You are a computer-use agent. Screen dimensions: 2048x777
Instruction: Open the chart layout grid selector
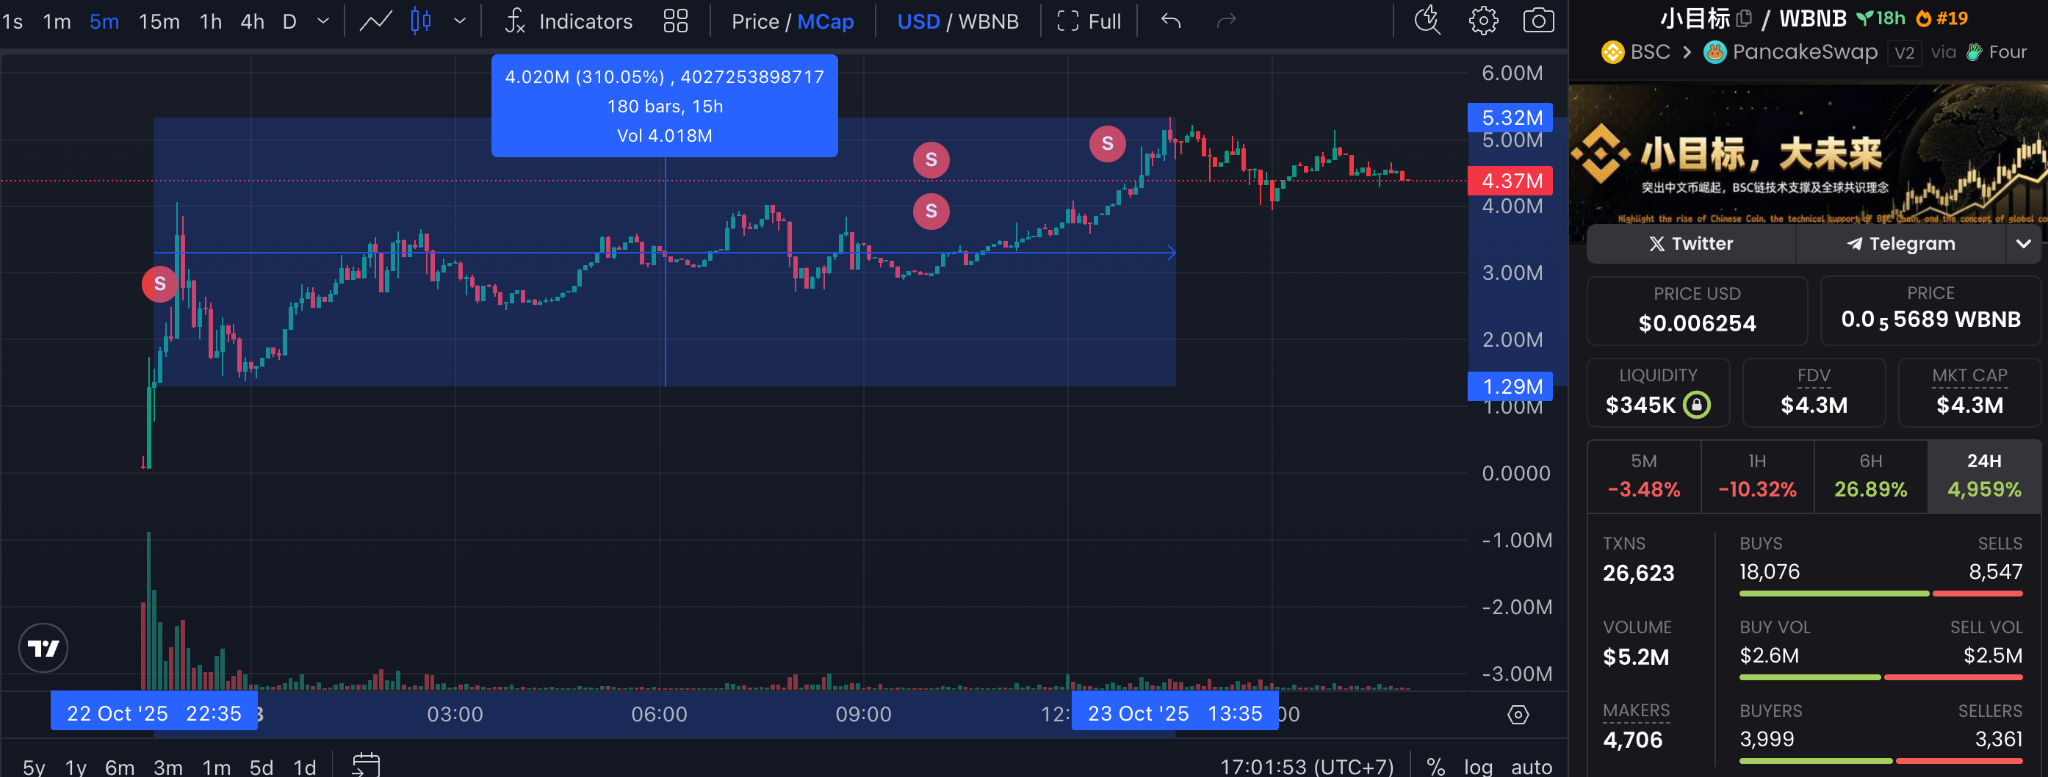point(676,21)
